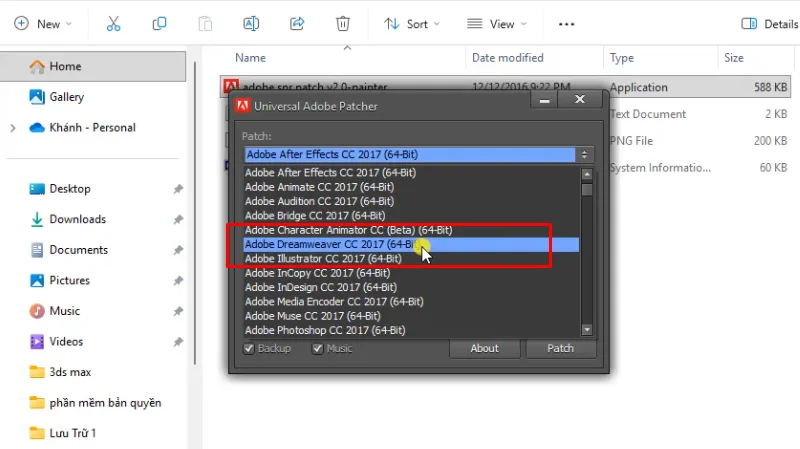Screen dimensions: 800x449
Task: Open the See more ellipsis menu
Action: [x=566, y=24]
